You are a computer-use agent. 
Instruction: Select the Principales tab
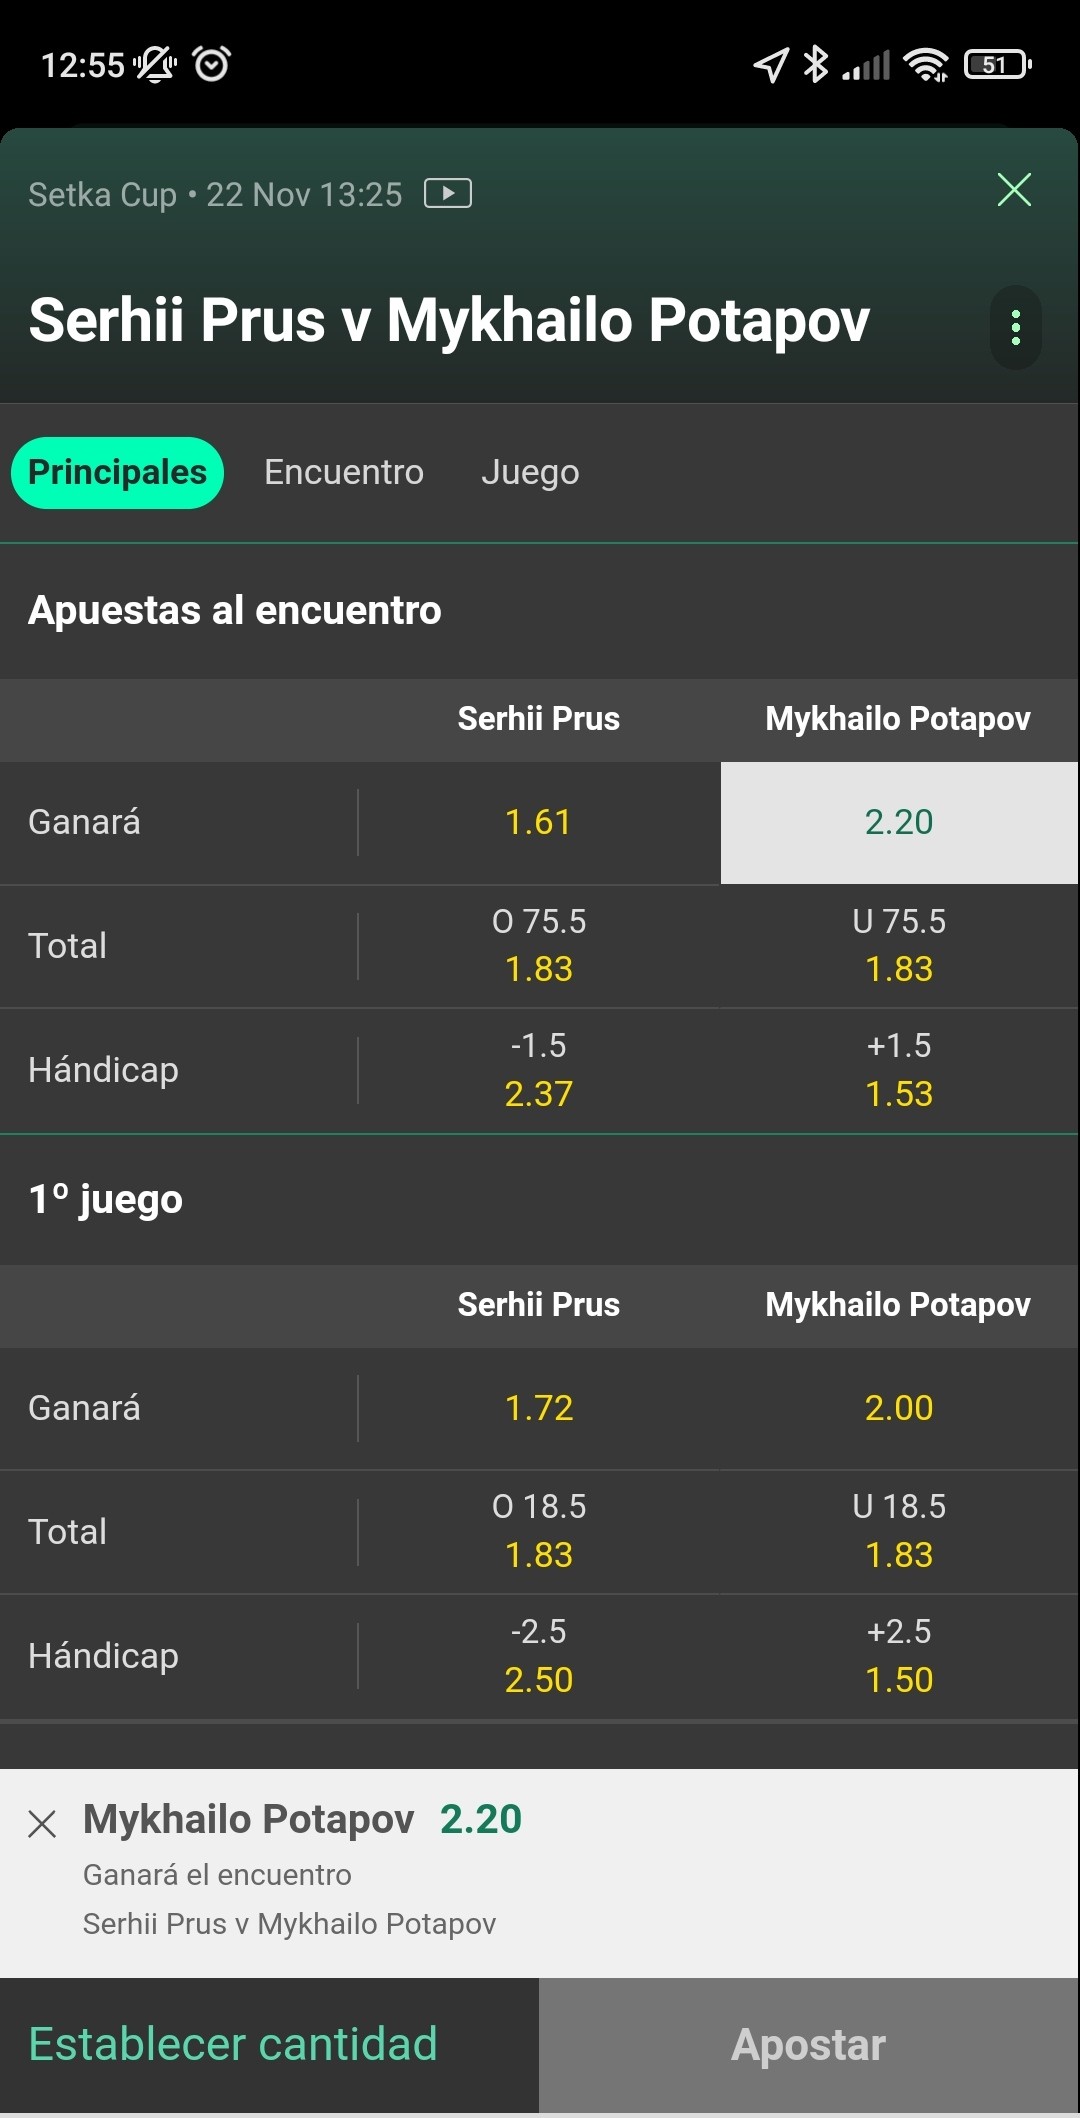pos(117,473)
